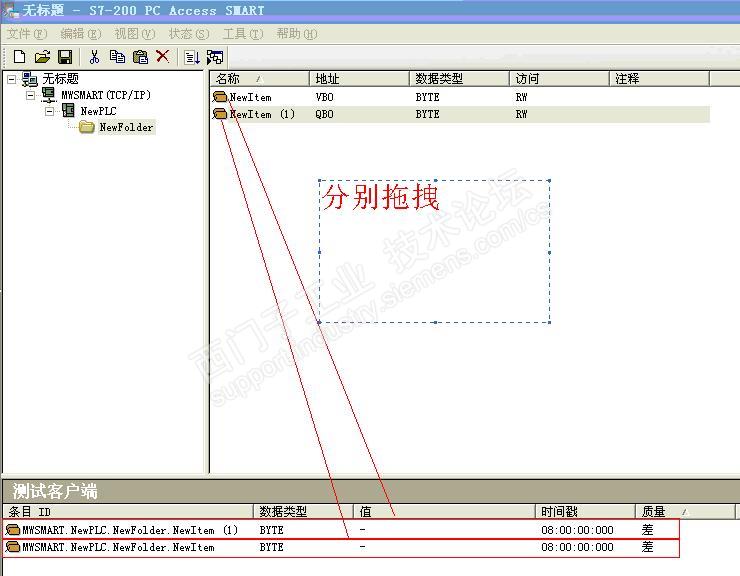Click the NewFolder folder icon in tree
This screenshot has height=576, width=740.
[x=86, y=127]
